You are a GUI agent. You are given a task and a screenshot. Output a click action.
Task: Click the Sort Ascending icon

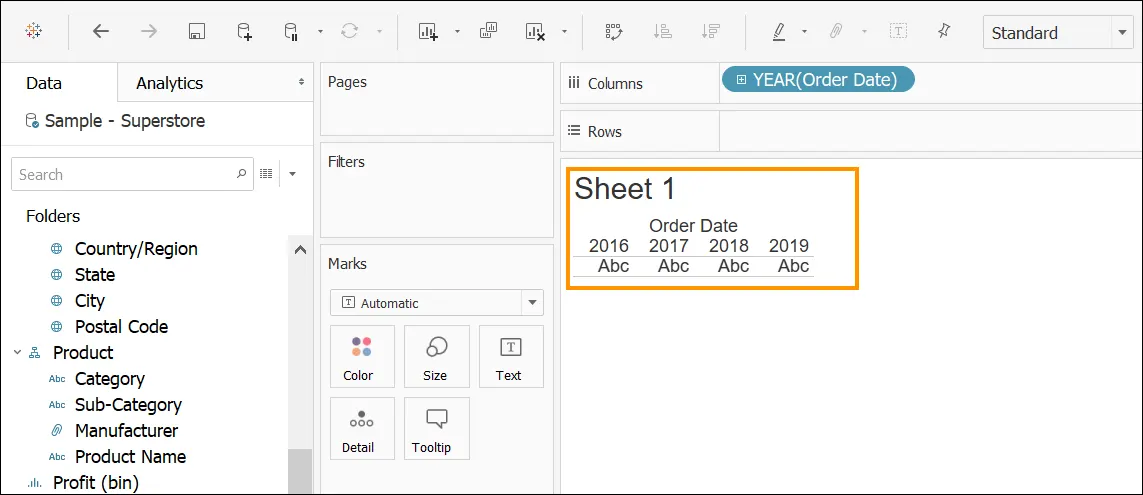point(663,31)
